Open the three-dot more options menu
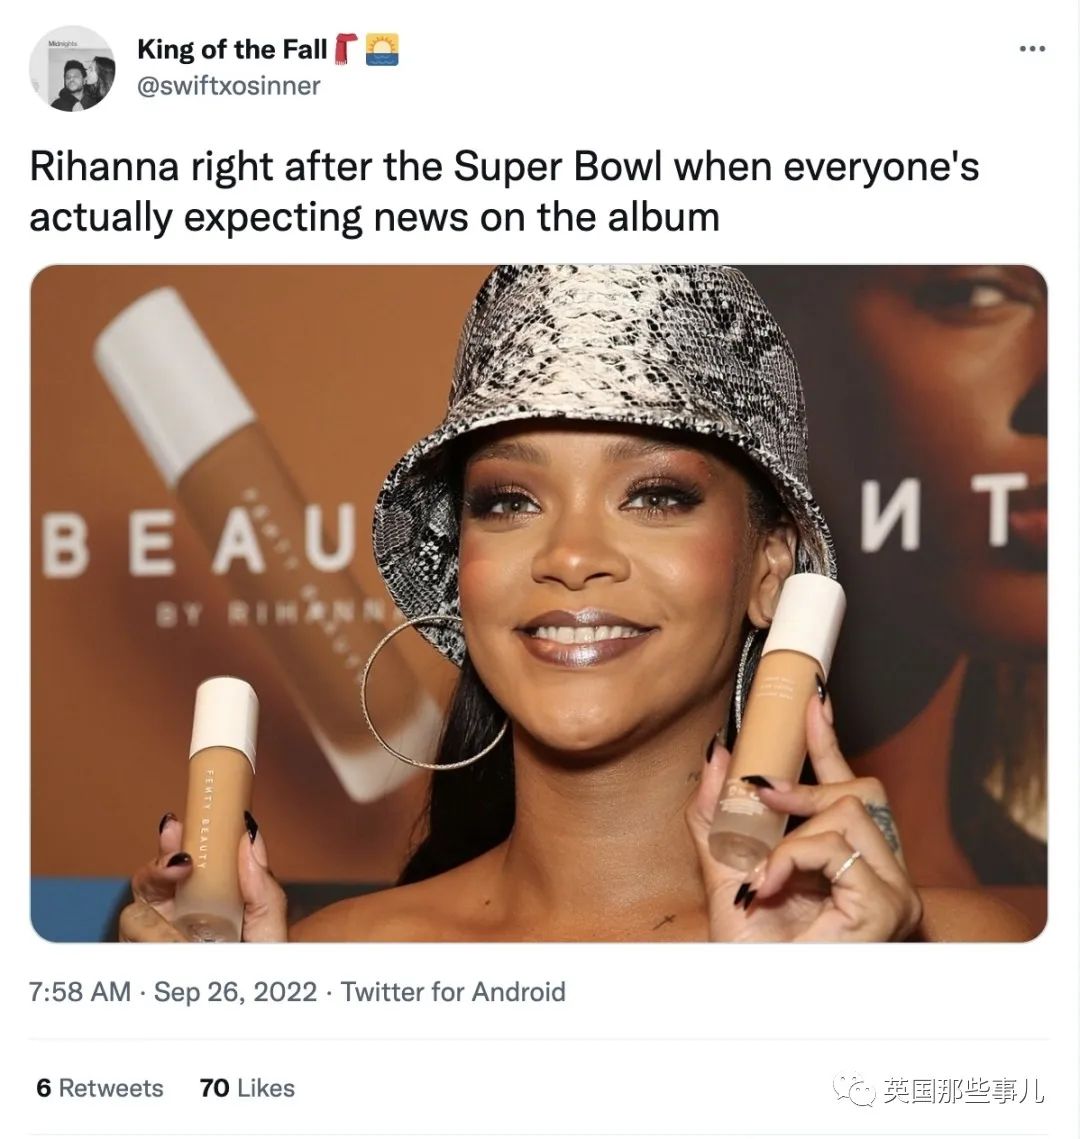The image size is (1080, 1139). (x=1032, y=49)
